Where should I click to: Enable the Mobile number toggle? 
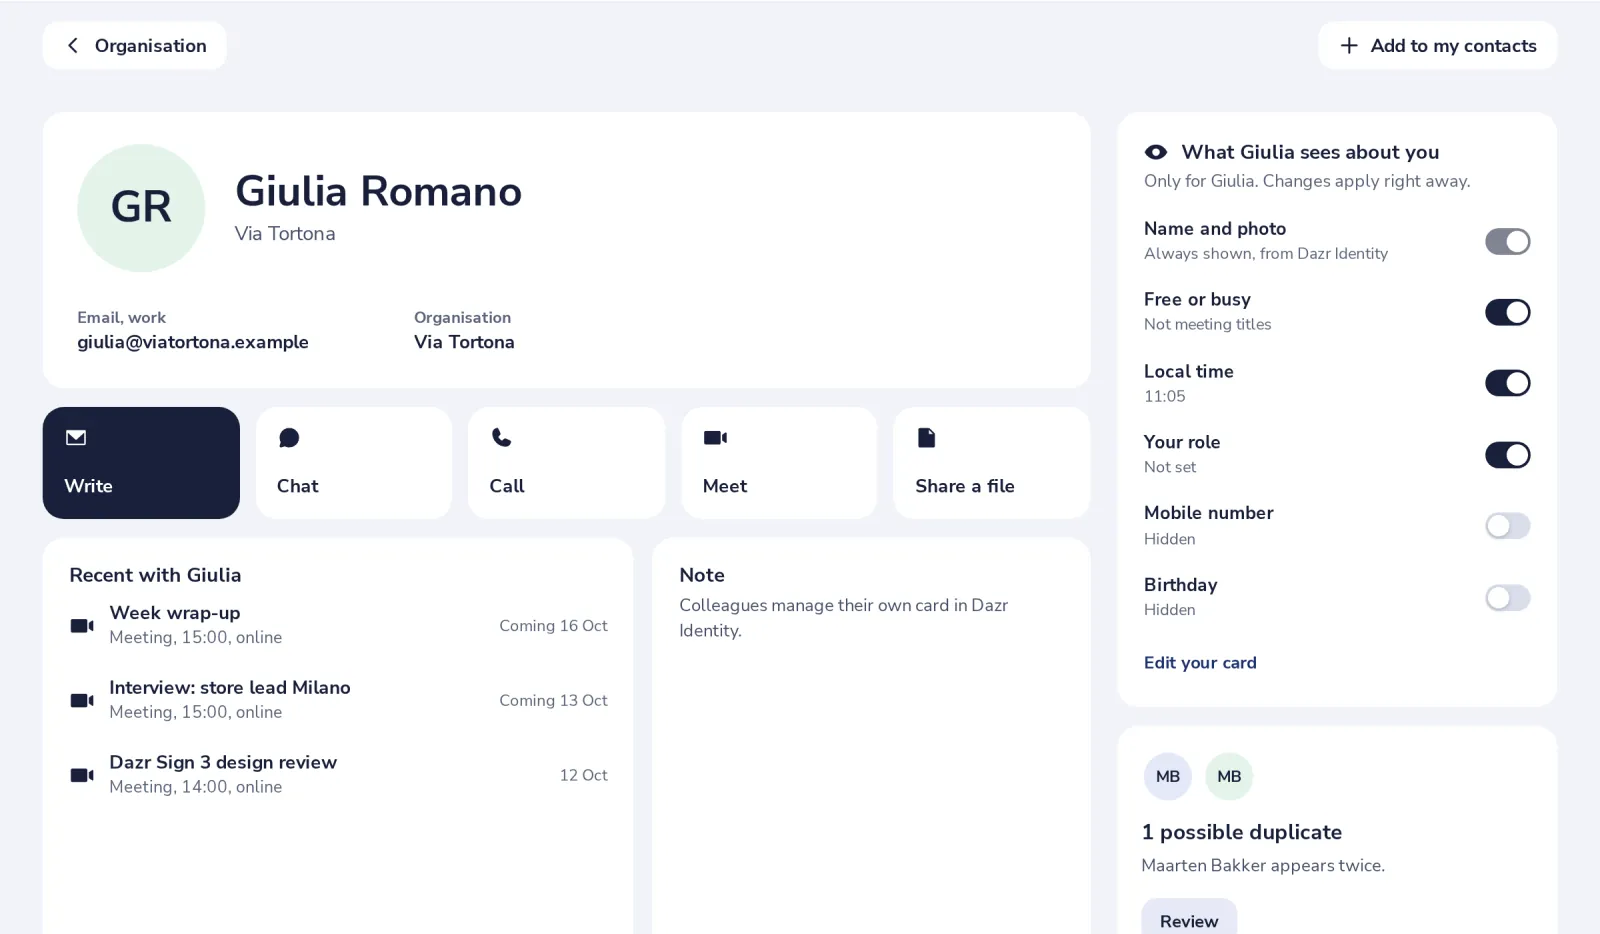click(1507, 526)
